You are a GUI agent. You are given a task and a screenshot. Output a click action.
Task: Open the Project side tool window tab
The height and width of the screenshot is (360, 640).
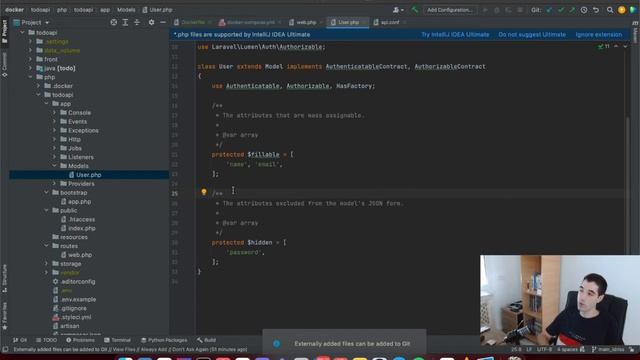coord(4,31)
